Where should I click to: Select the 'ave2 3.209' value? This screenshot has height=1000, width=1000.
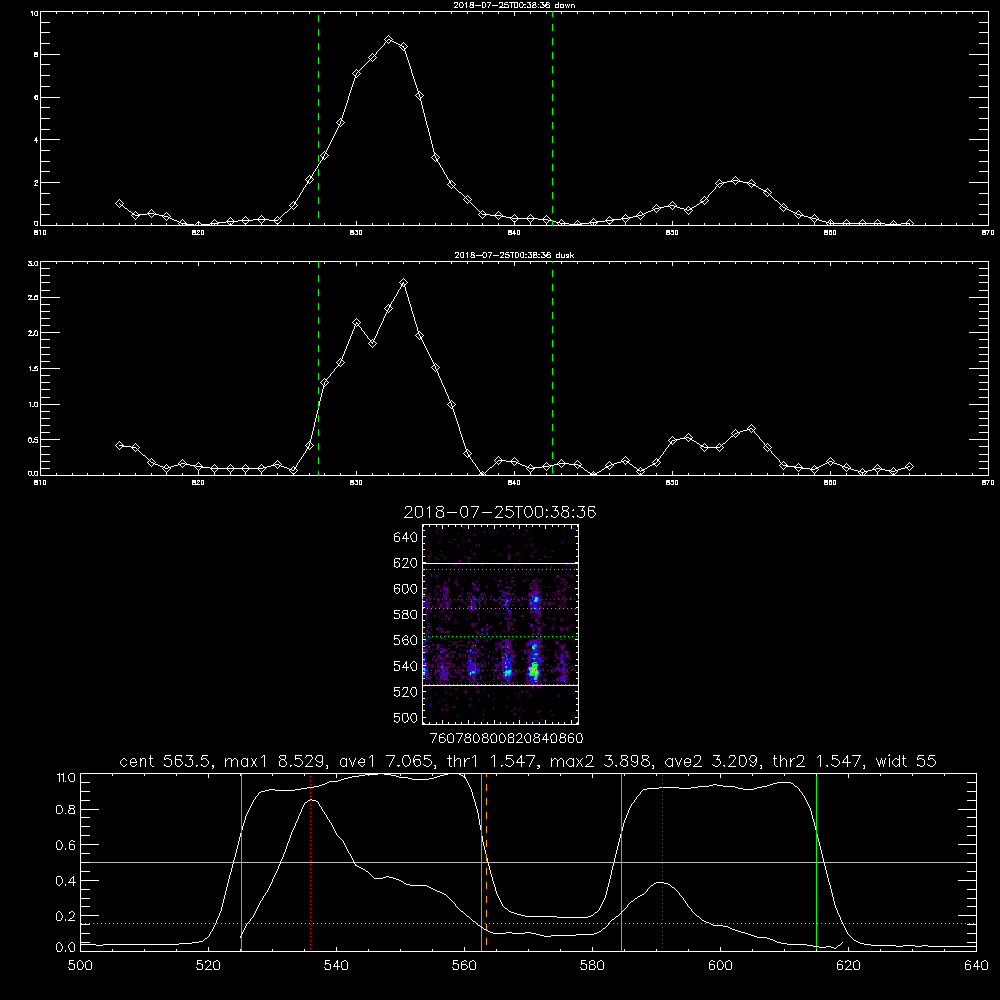711,761
